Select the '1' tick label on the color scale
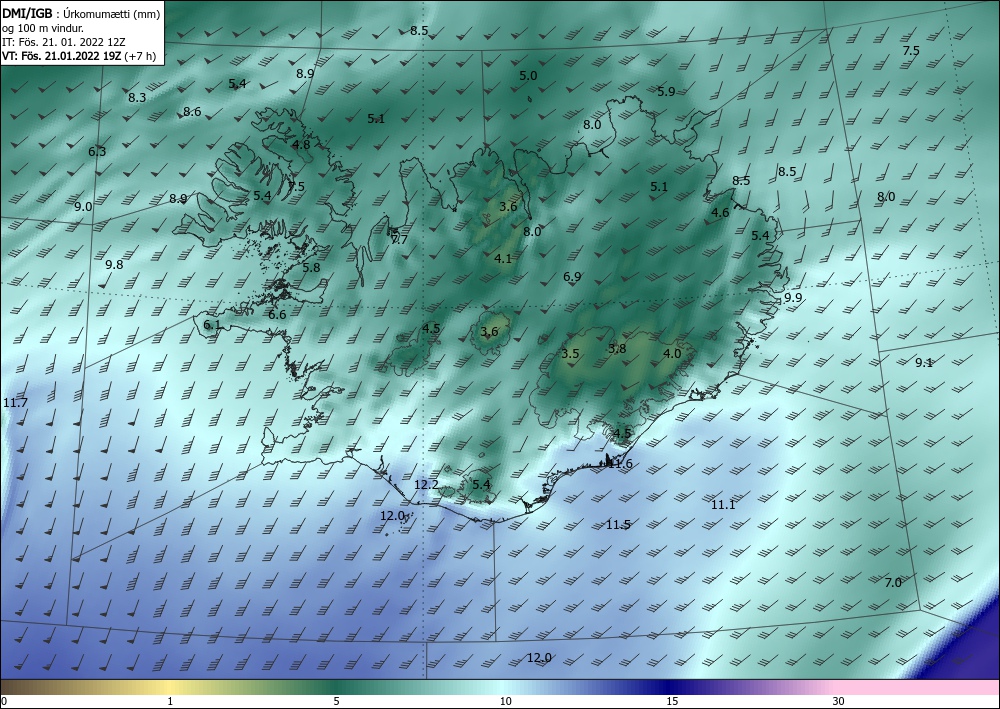 pyautogui.click(x=170, y=702)
